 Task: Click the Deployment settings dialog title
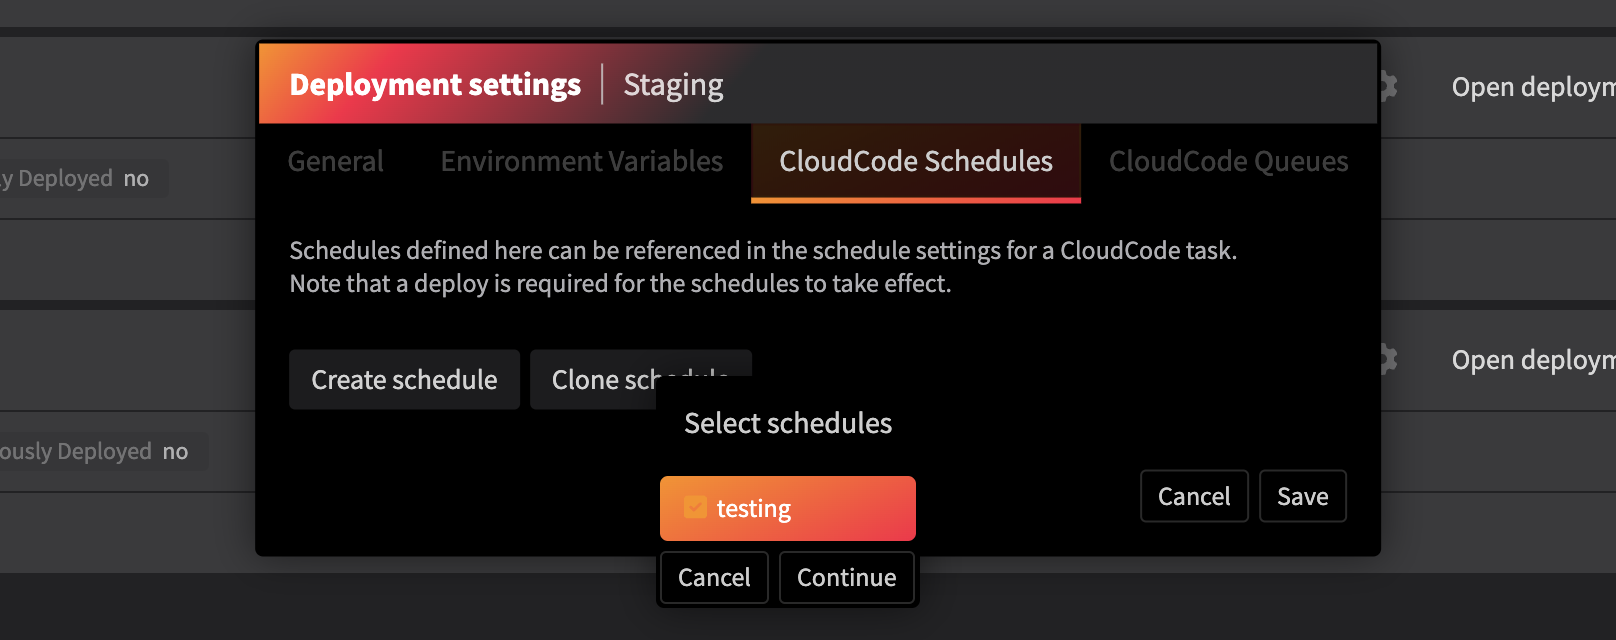click(x=435, y=85)
